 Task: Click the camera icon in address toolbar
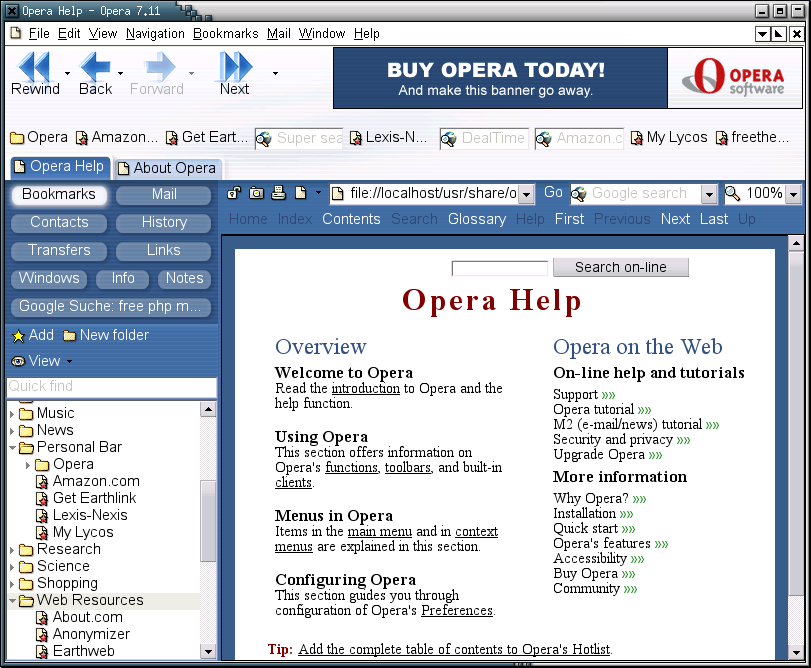256,193
